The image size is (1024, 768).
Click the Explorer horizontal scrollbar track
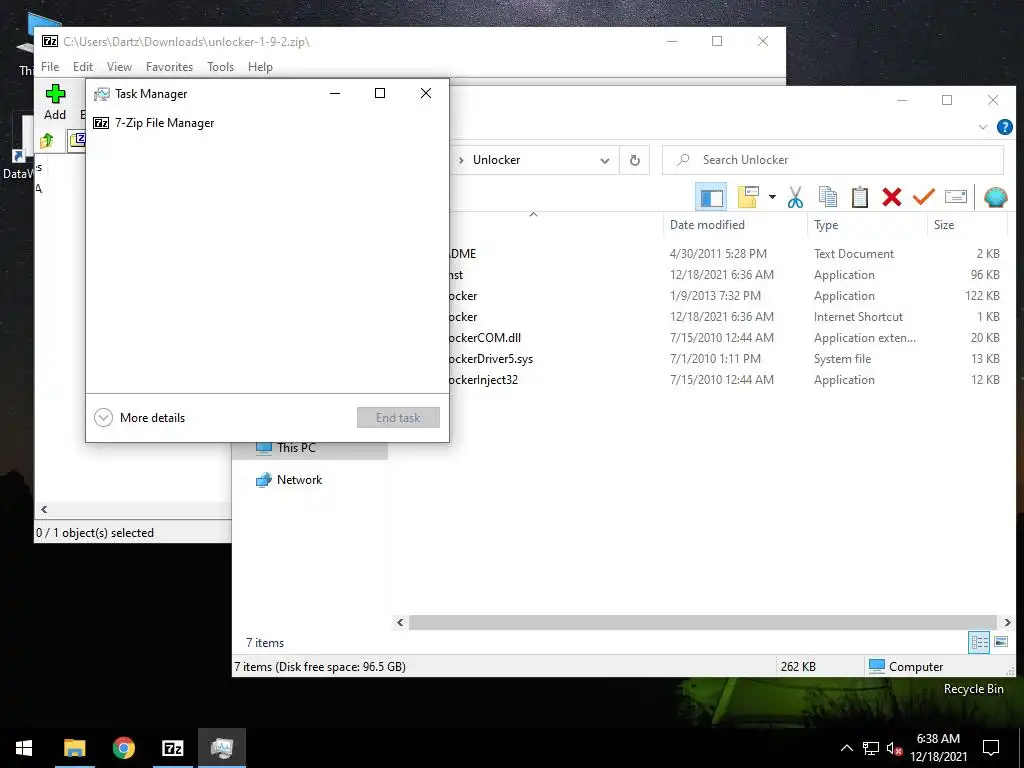tap(702, 622)
